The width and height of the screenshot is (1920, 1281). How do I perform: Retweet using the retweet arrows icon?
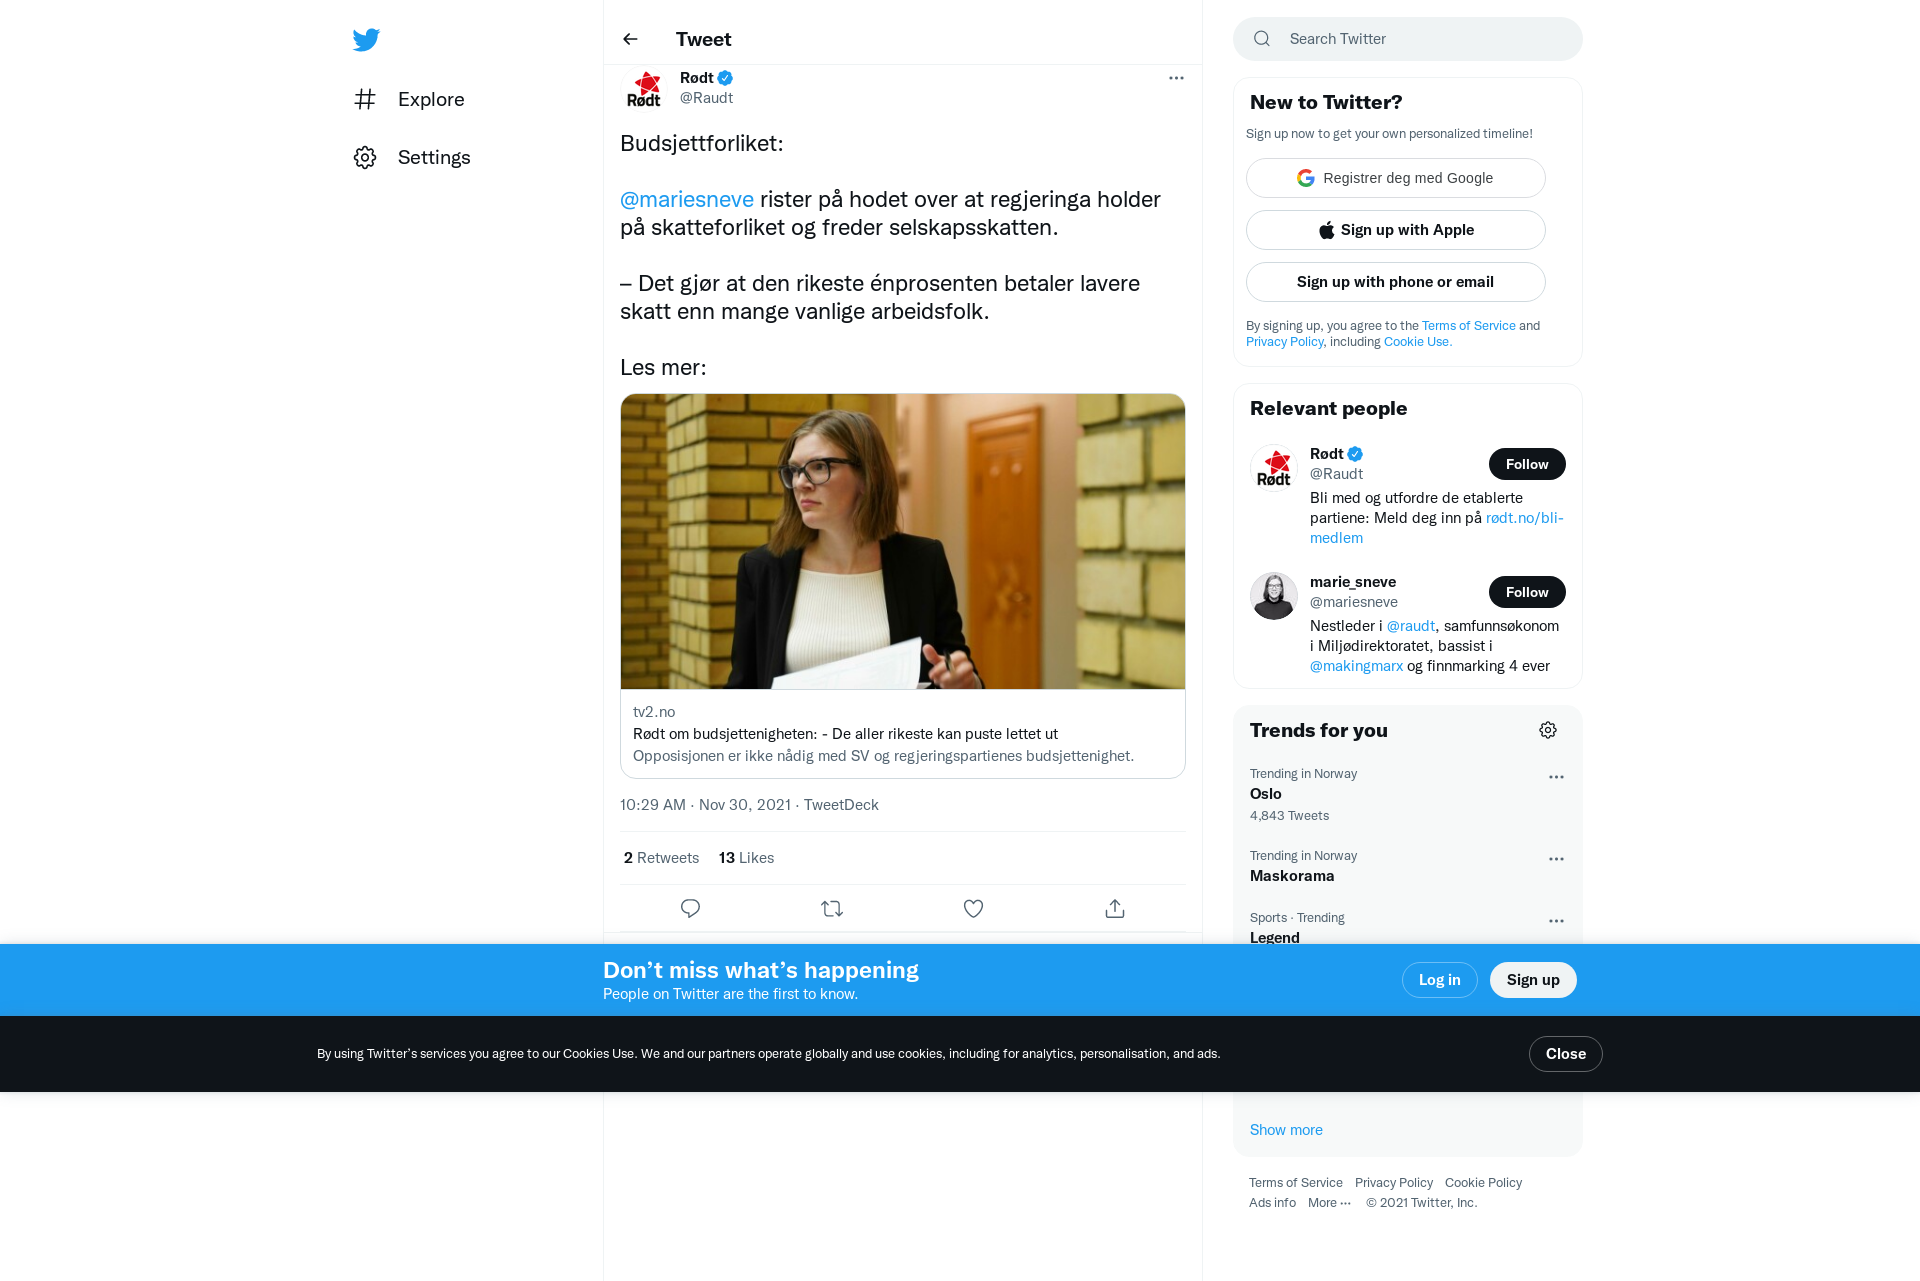click(x=832, y=909)
